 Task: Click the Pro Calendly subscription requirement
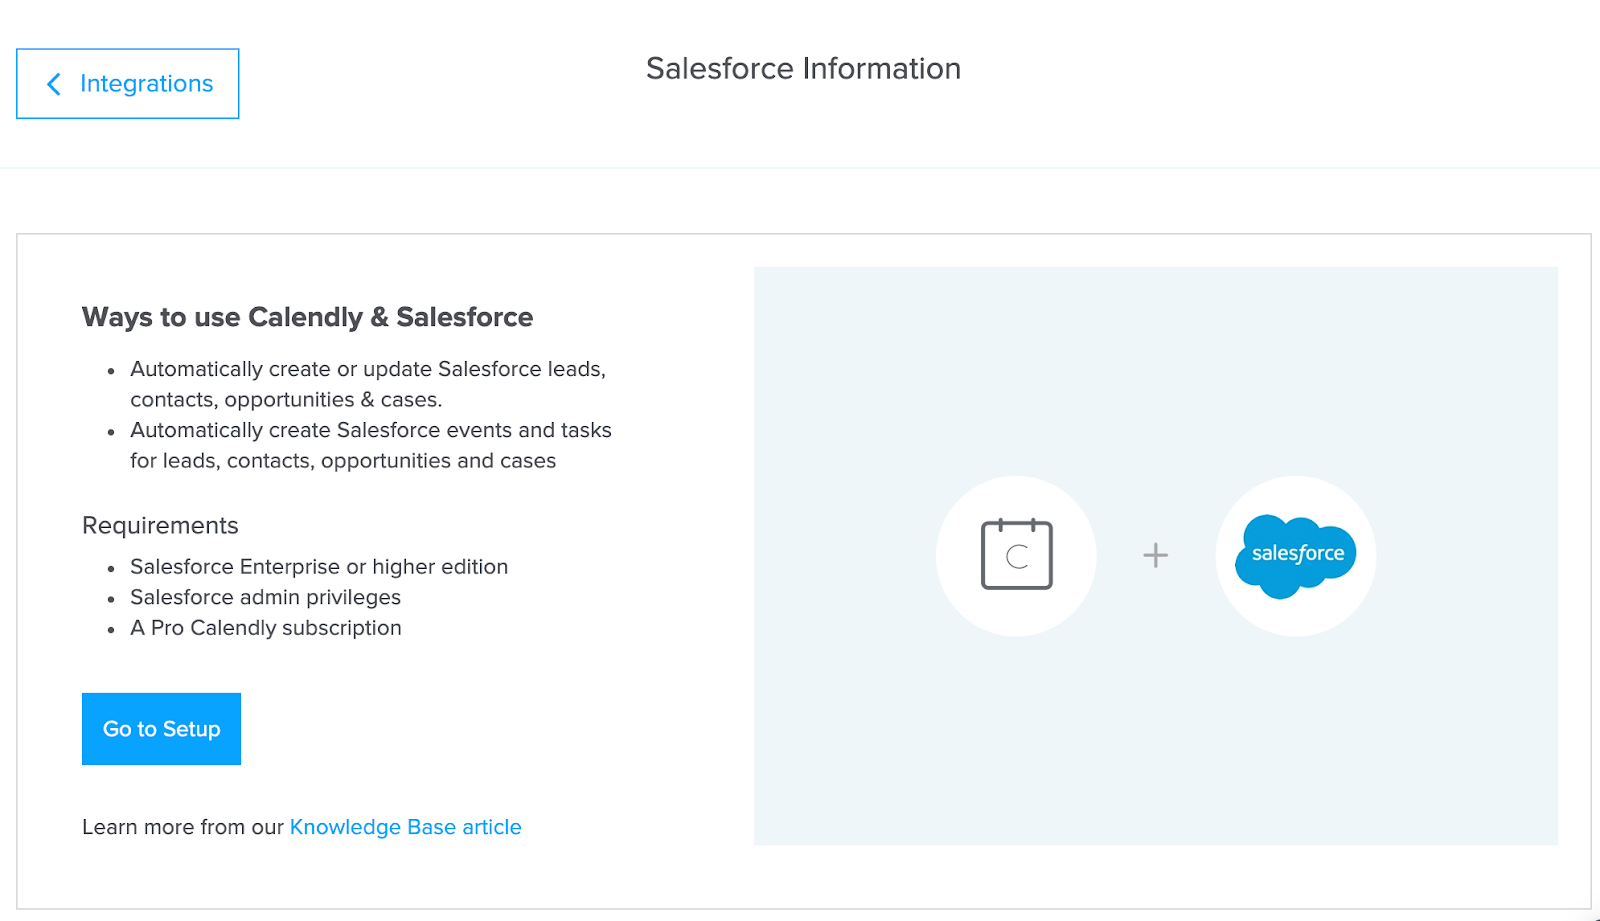[266, 627]
